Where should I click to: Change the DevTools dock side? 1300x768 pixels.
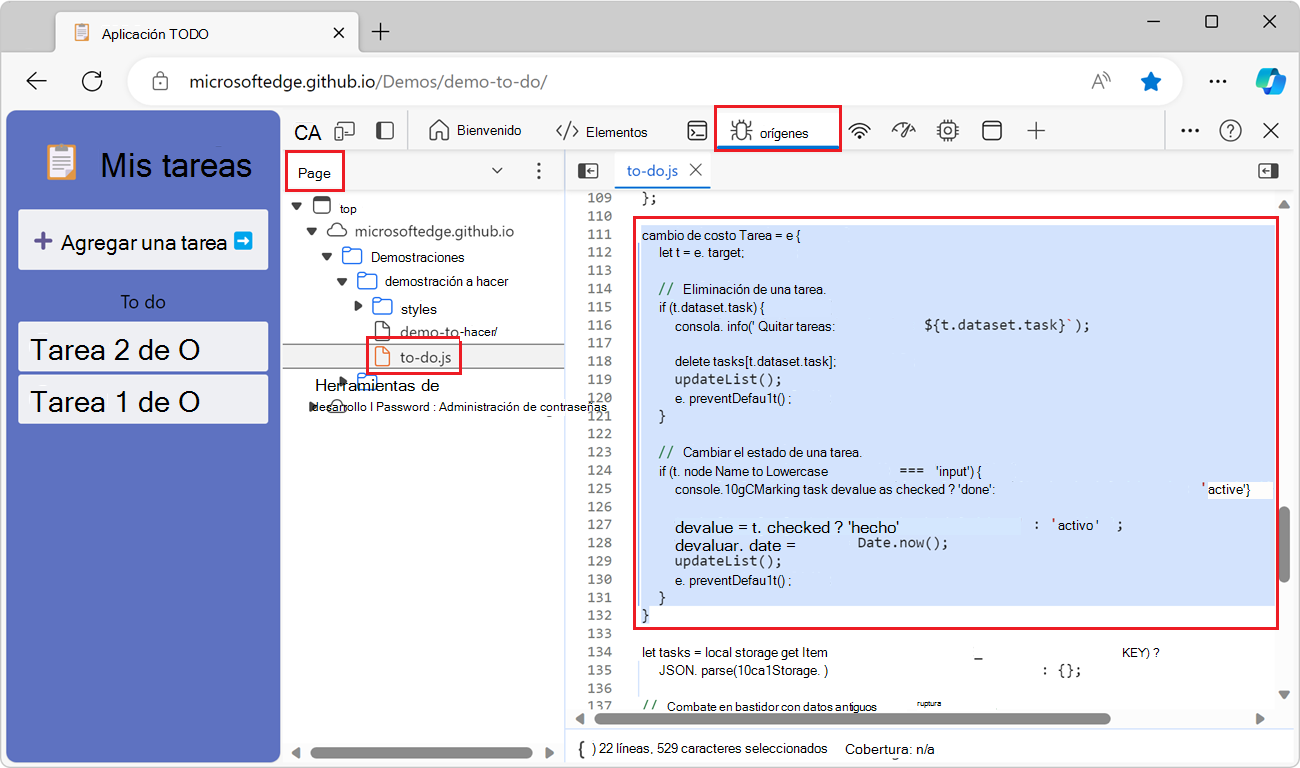click(383, 130)
